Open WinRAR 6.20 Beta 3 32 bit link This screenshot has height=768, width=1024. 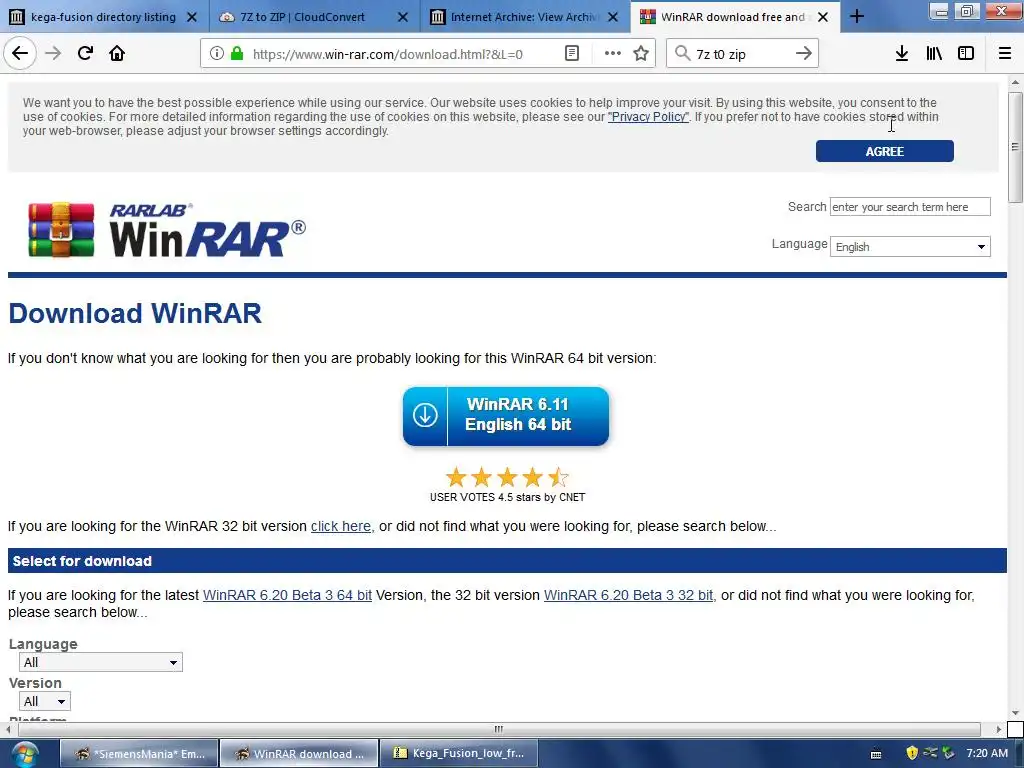[x=628, y=596]
